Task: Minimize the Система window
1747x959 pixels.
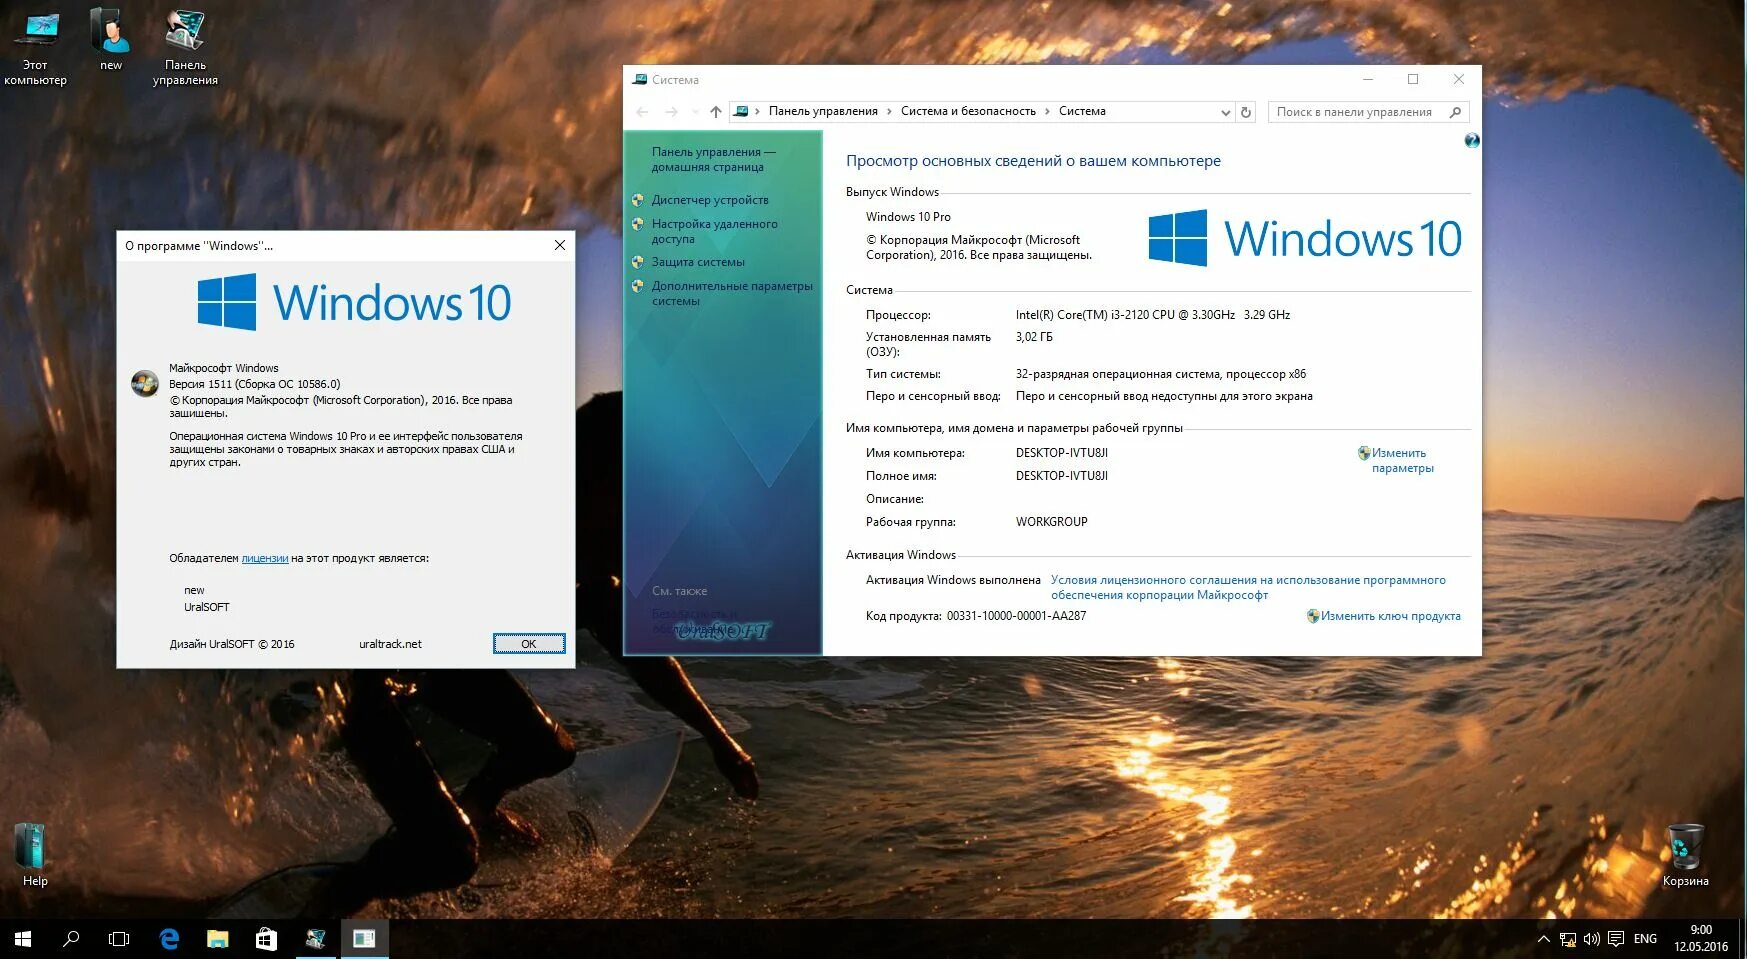Action: pos(1367,79)
